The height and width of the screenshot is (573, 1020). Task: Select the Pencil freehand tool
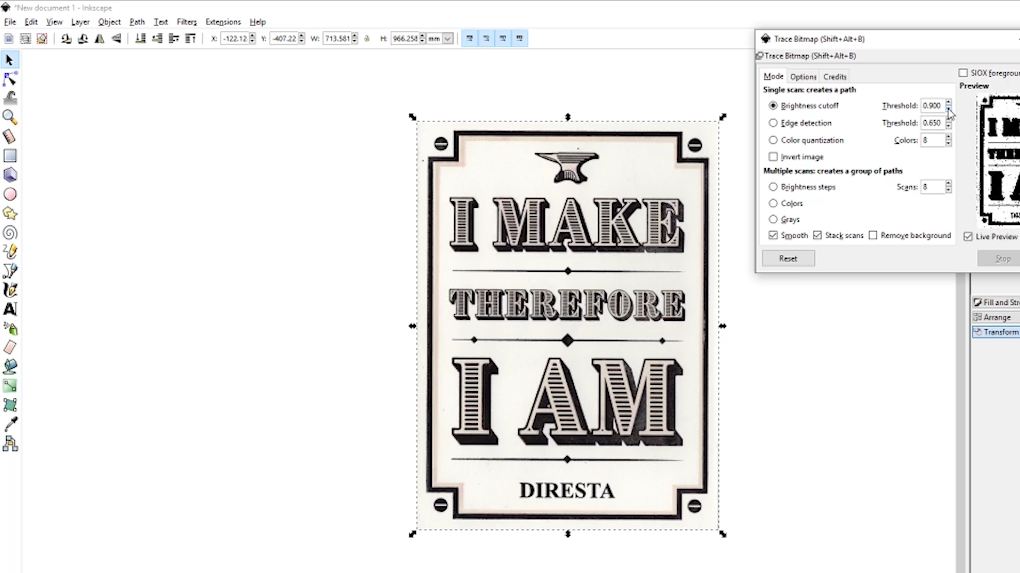pyautogui.click(x=10, y=252)
